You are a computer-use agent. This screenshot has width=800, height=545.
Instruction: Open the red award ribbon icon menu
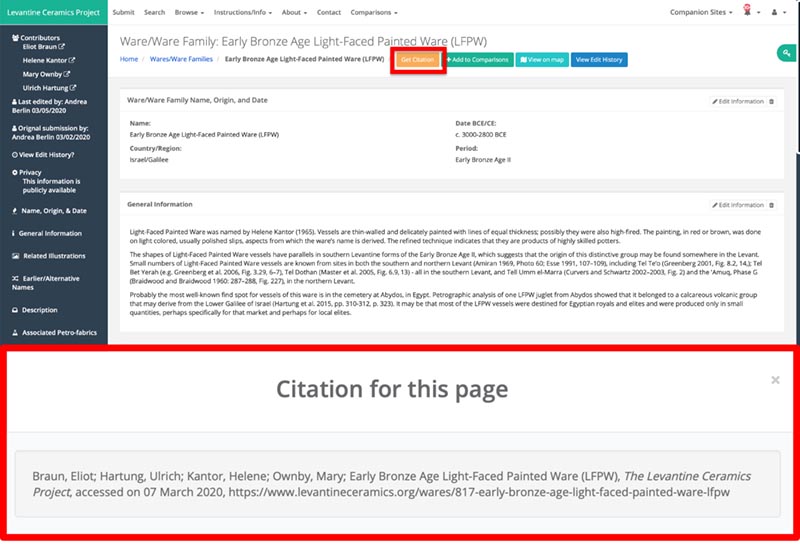(751, 11)
